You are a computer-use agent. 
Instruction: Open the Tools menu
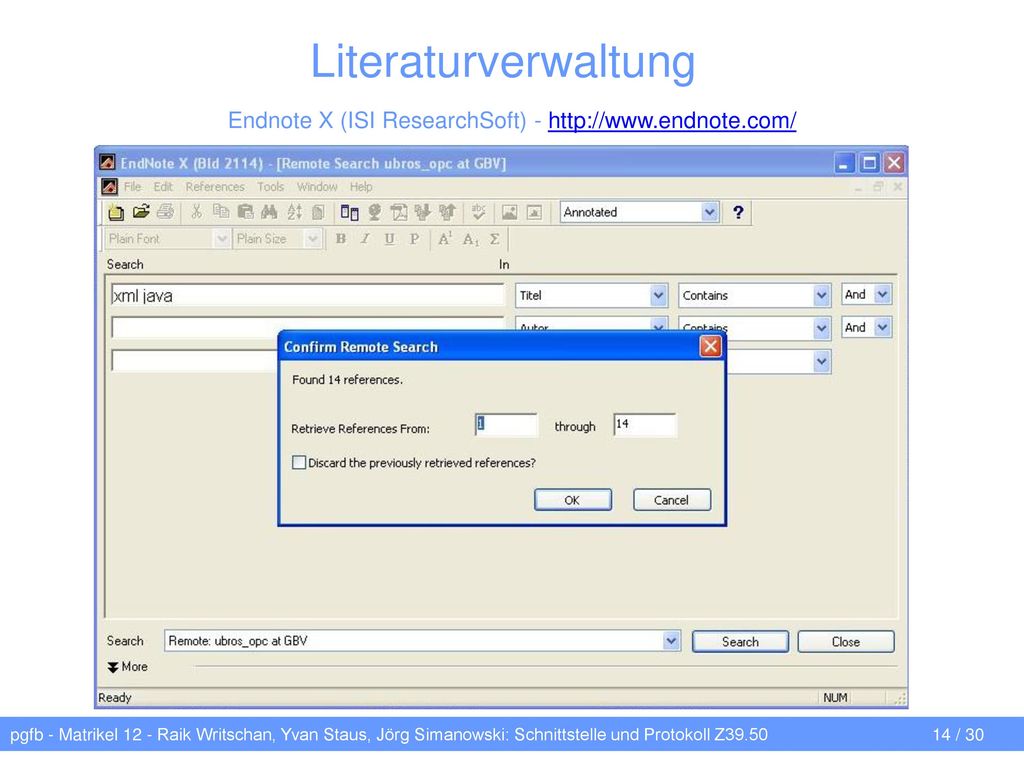270,187
